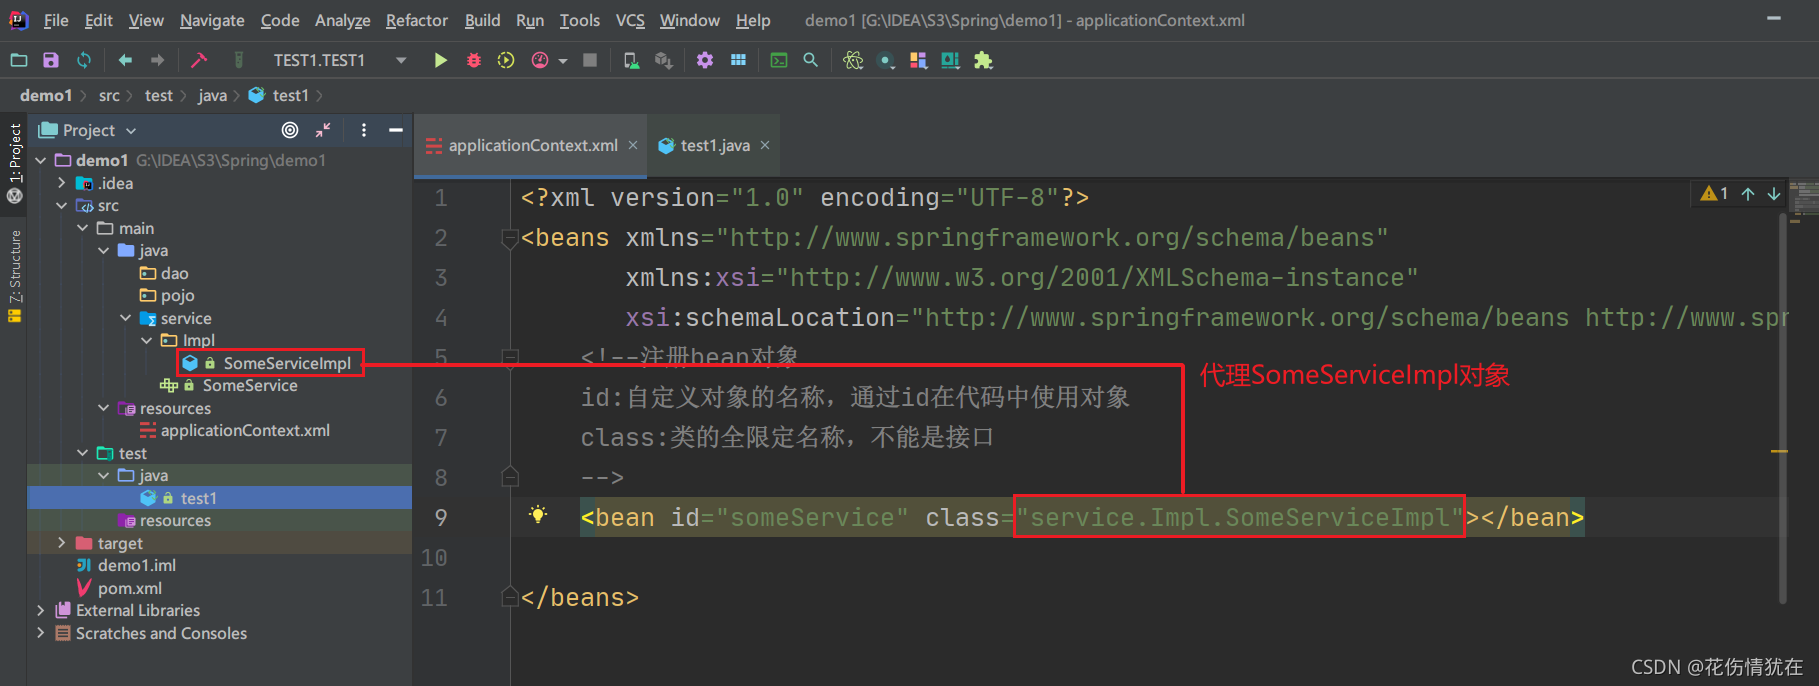Select SomeService interface in project tree
This screenshot has width=1819, height=686.
coord(250,385)
